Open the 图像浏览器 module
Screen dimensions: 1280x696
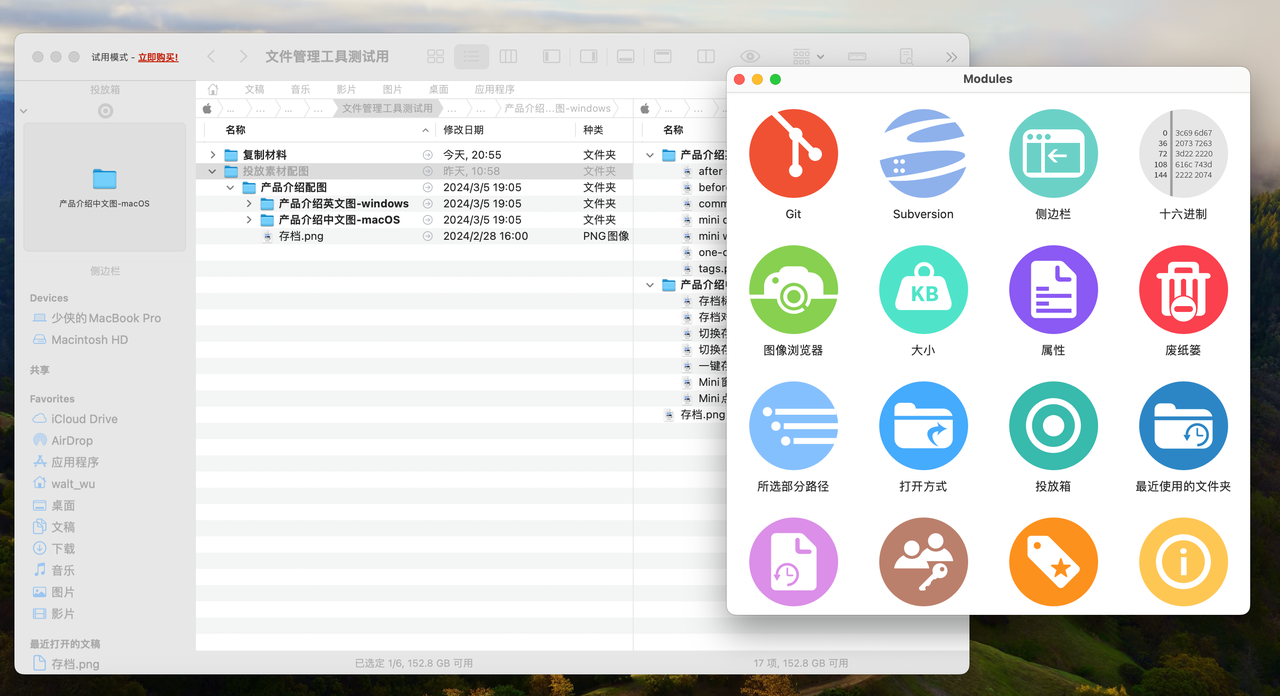793,290
